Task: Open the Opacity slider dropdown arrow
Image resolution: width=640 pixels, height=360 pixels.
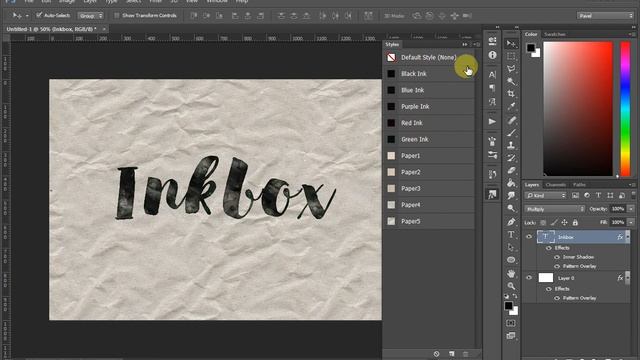Action: (631, 209)
